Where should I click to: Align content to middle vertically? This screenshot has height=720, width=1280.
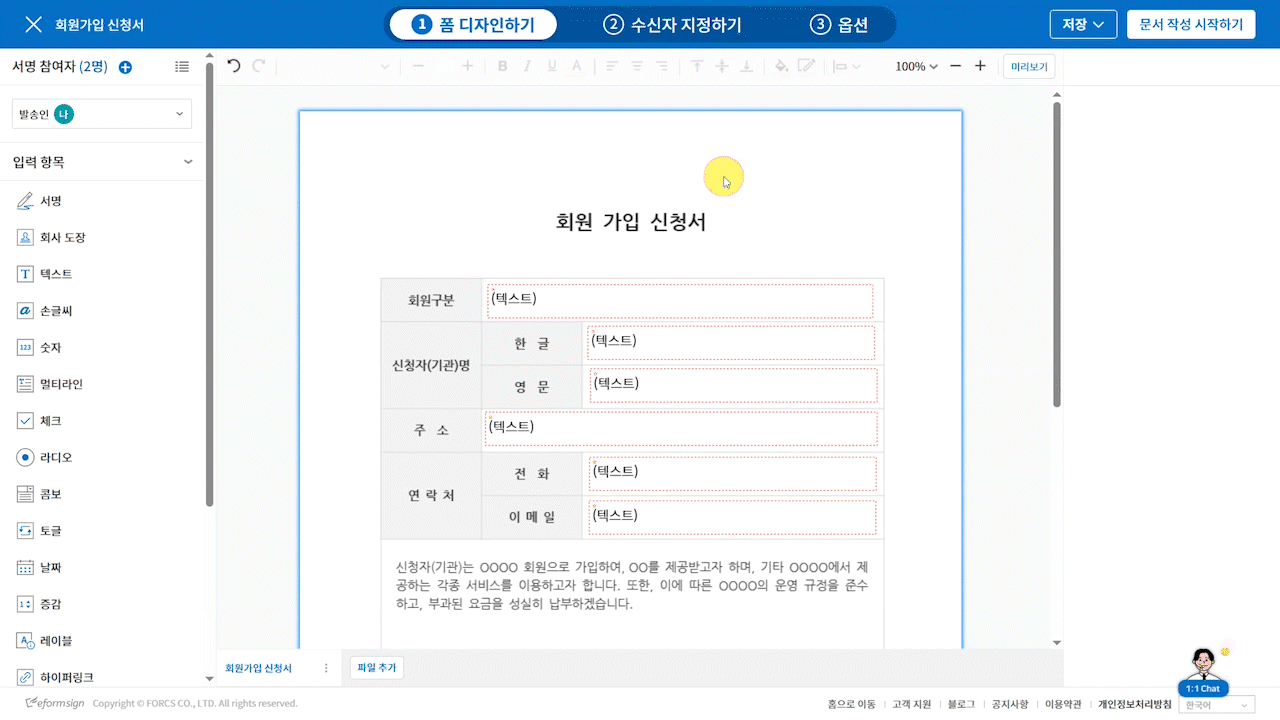(x=721, y=67)
